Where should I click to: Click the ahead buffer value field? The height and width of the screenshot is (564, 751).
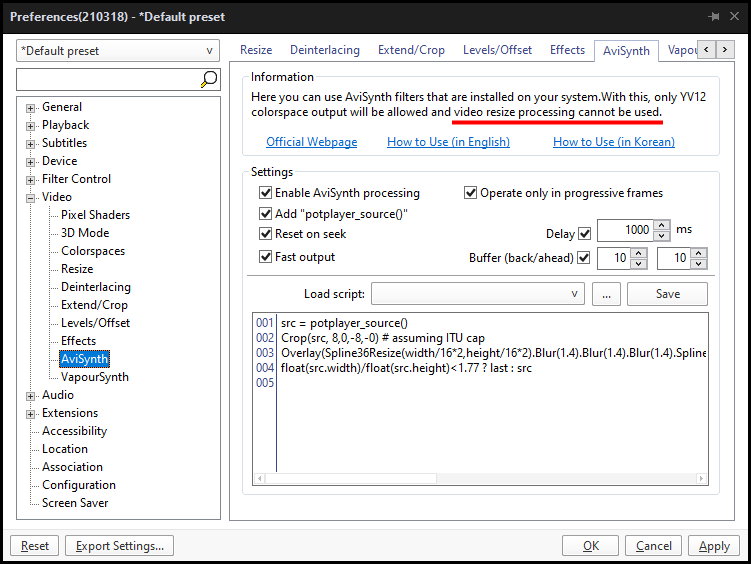[674, 259]
